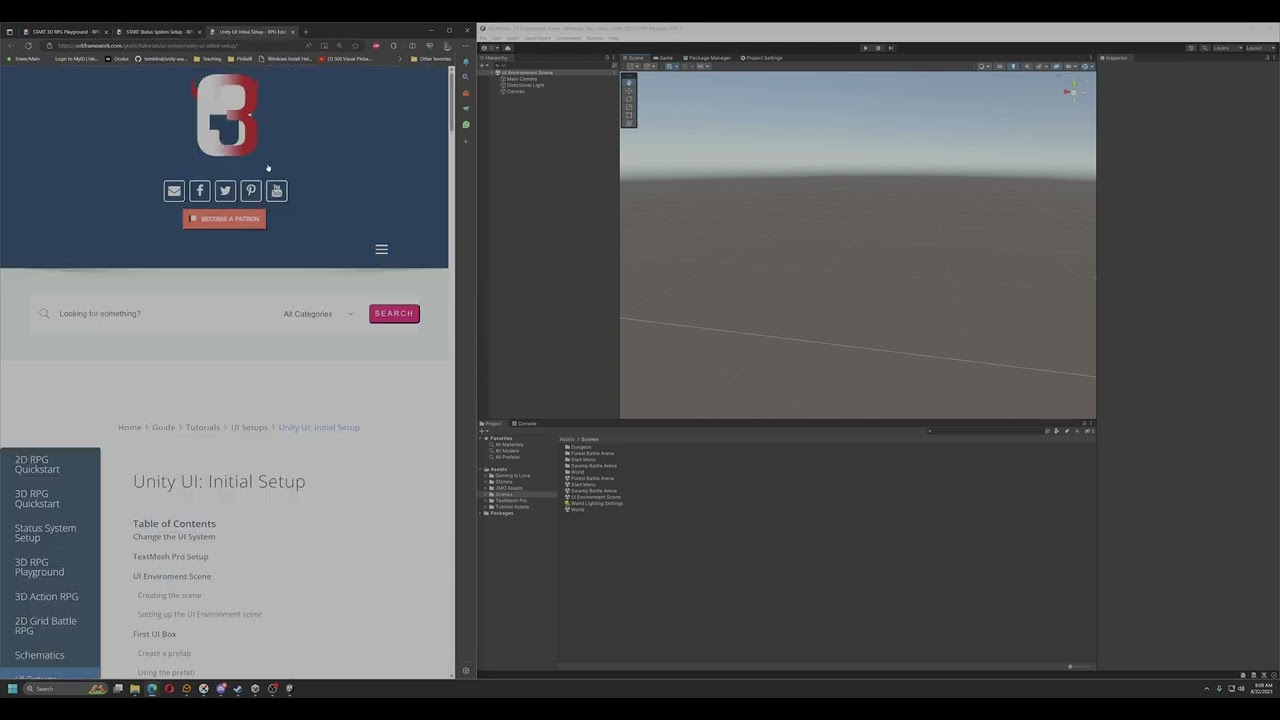This screenshot has width=1280, height=720.
Task: Toggle scene lighting in Scene view toolbar
Action: (1012, 67)
